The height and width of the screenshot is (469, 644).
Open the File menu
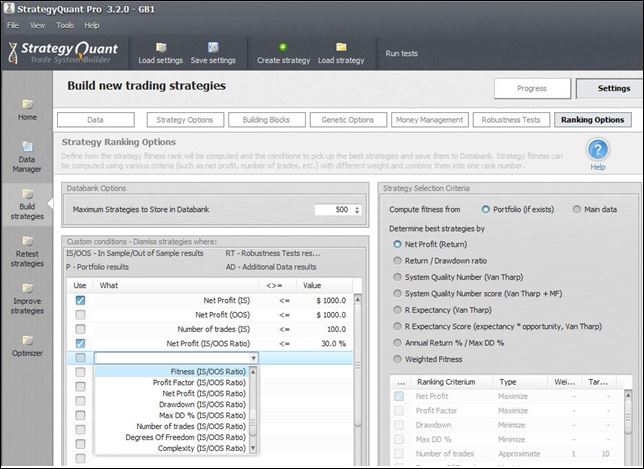pos(13,25)
